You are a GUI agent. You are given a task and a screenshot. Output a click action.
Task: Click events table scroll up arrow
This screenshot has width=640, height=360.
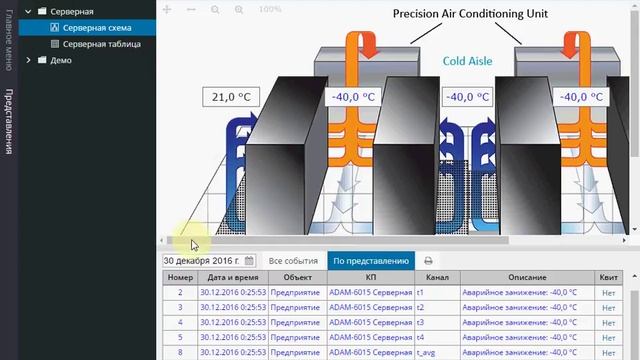pyautogui.click(x=634, y=276)
